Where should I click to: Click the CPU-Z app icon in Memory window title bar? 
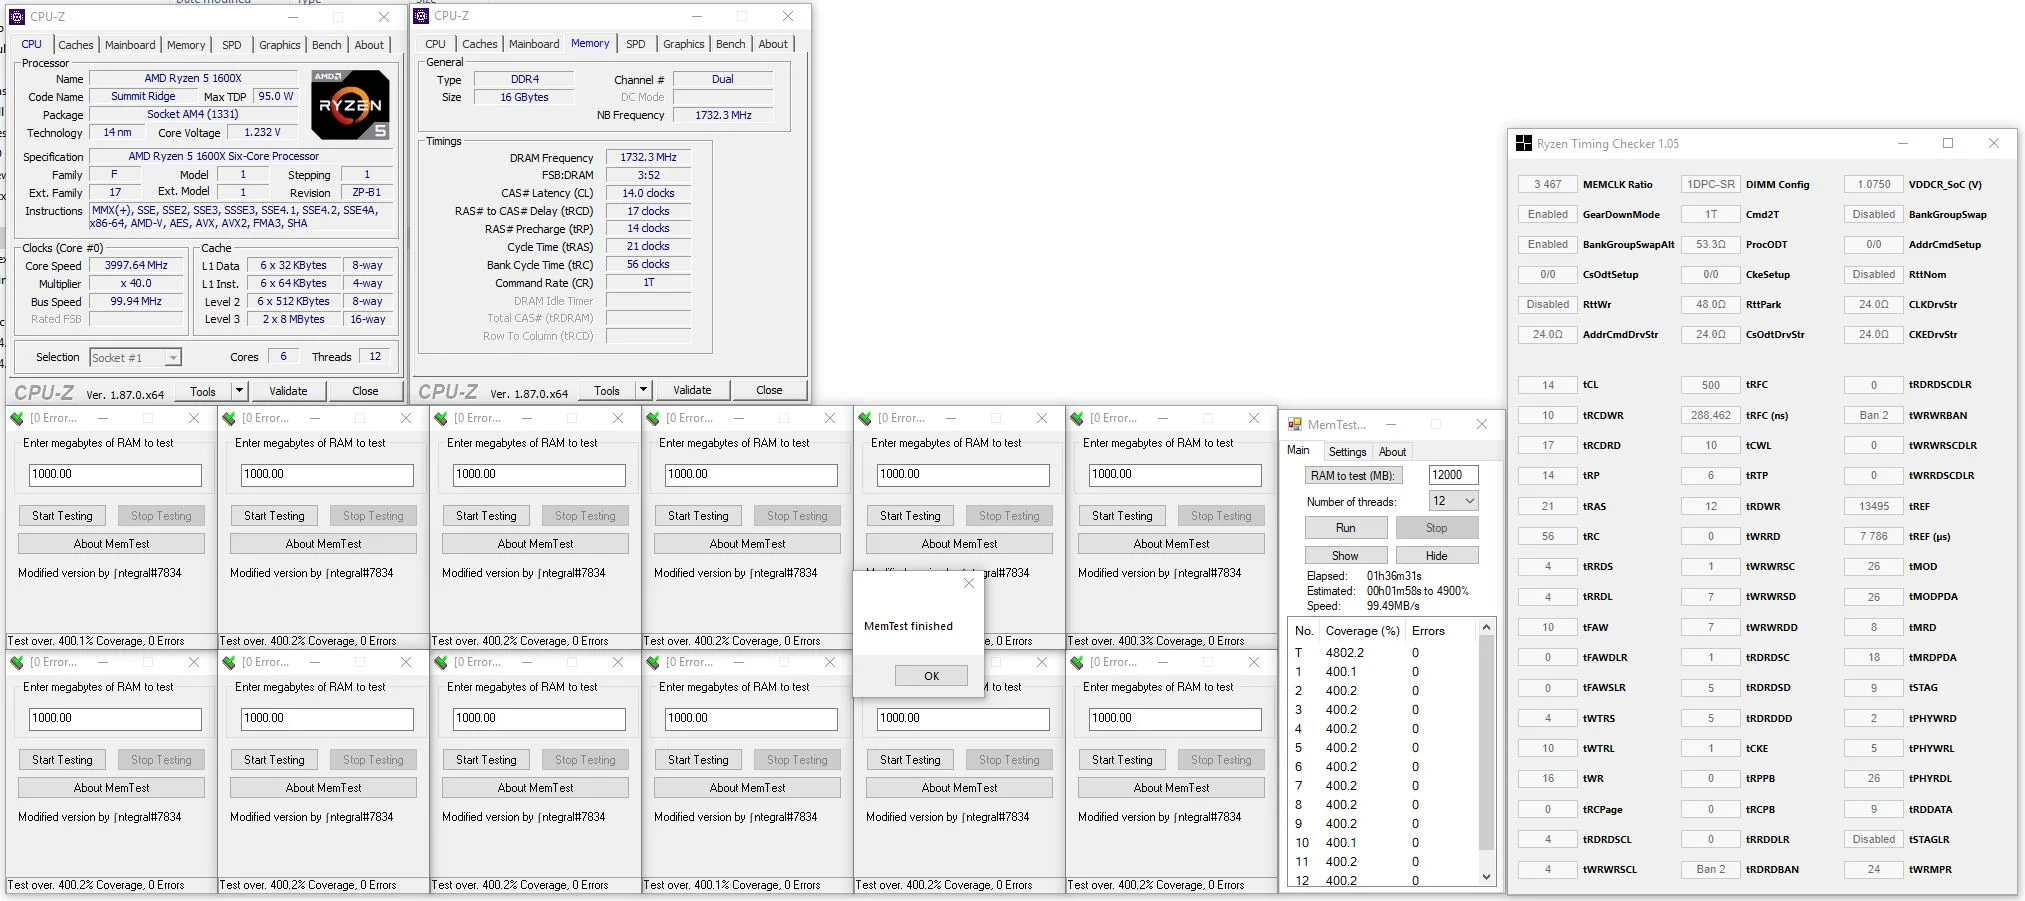click(x=421, y=16)
